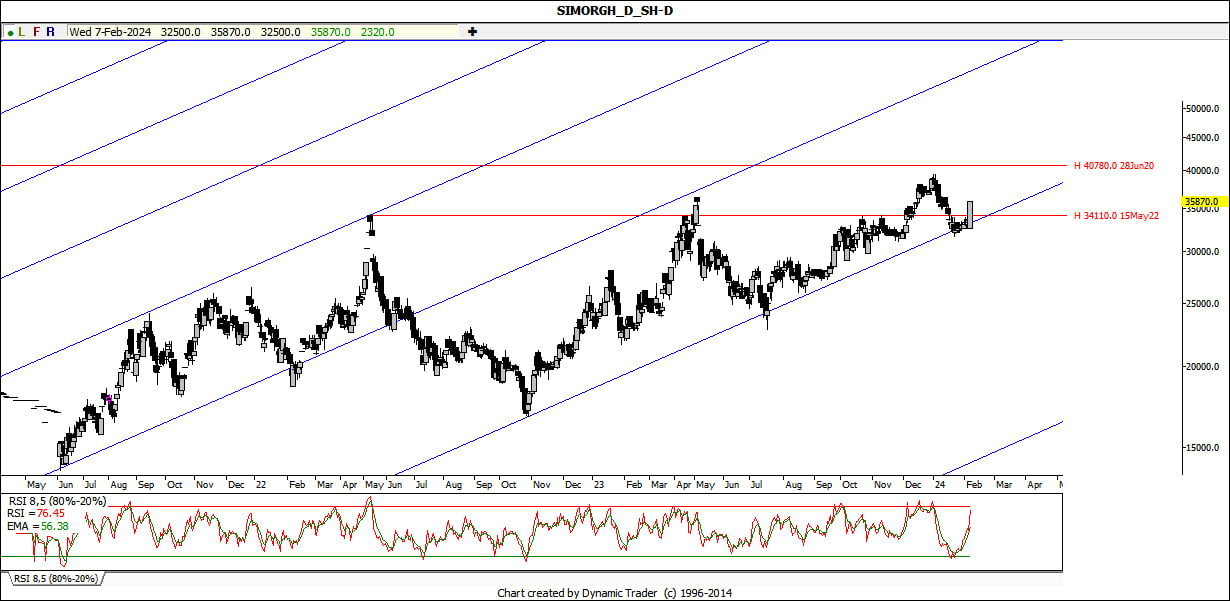Select the H 34110.0 15May22 level label

(x=1116, y=216)
